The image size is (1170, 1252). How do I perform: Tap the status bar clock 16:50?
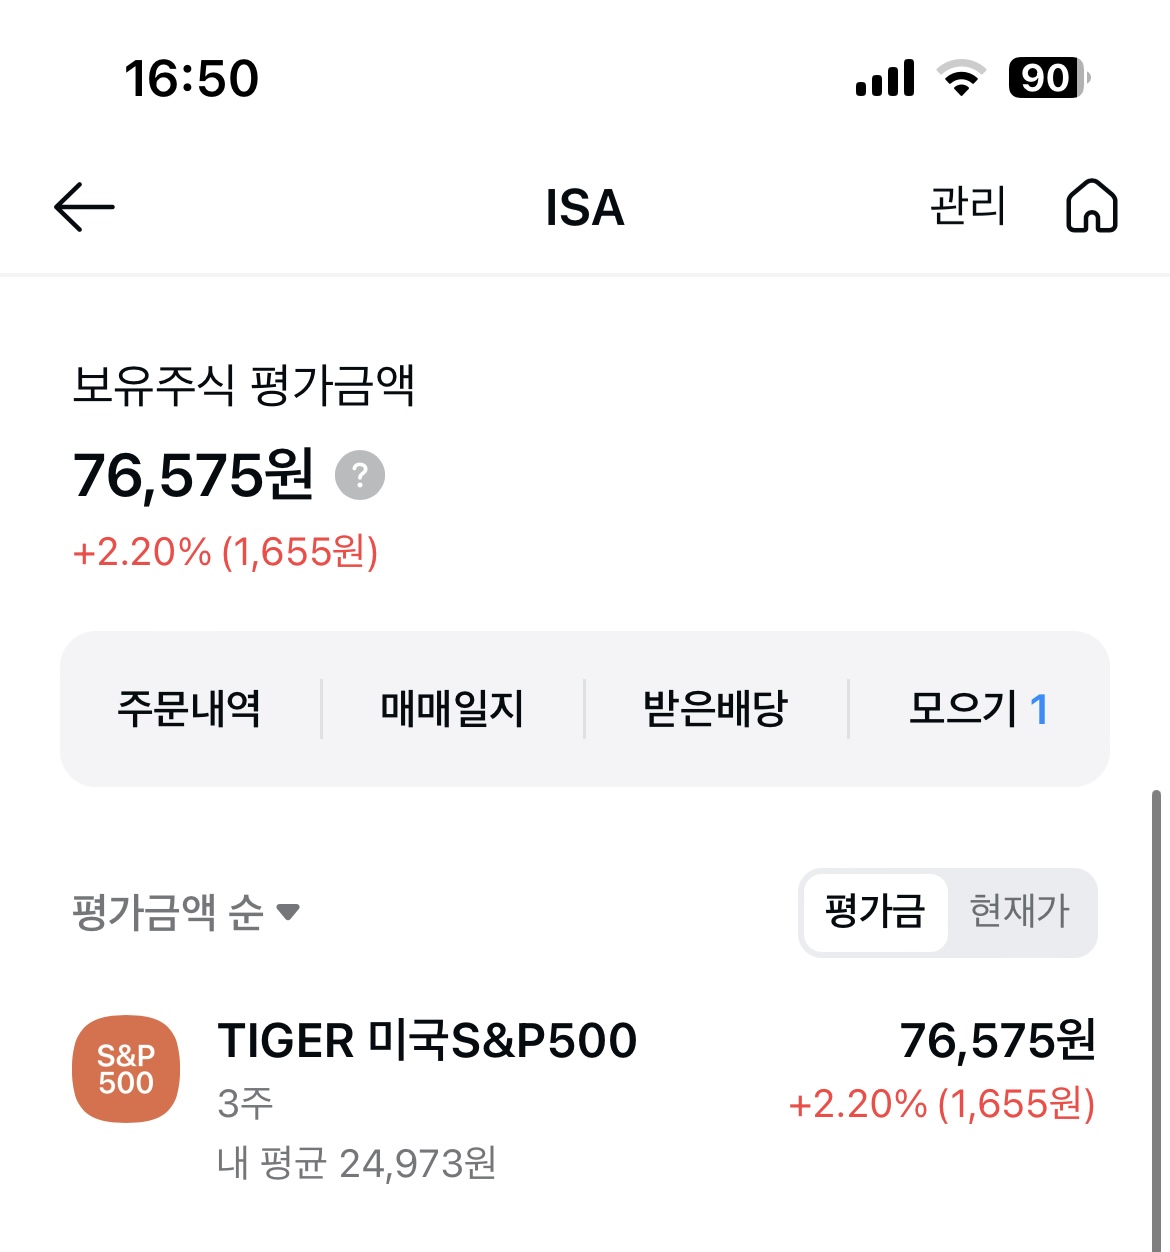(191, 78)
